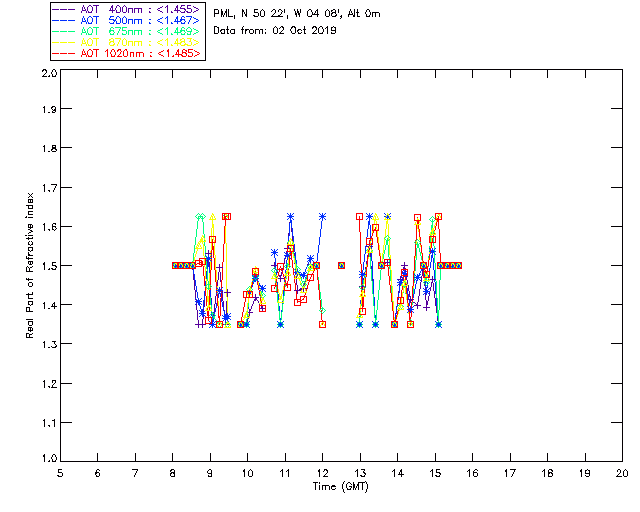Click the 1.2 label on the y-axis
Image resolution: width=640 pixels, height=512 pixels.
[49, 384]
